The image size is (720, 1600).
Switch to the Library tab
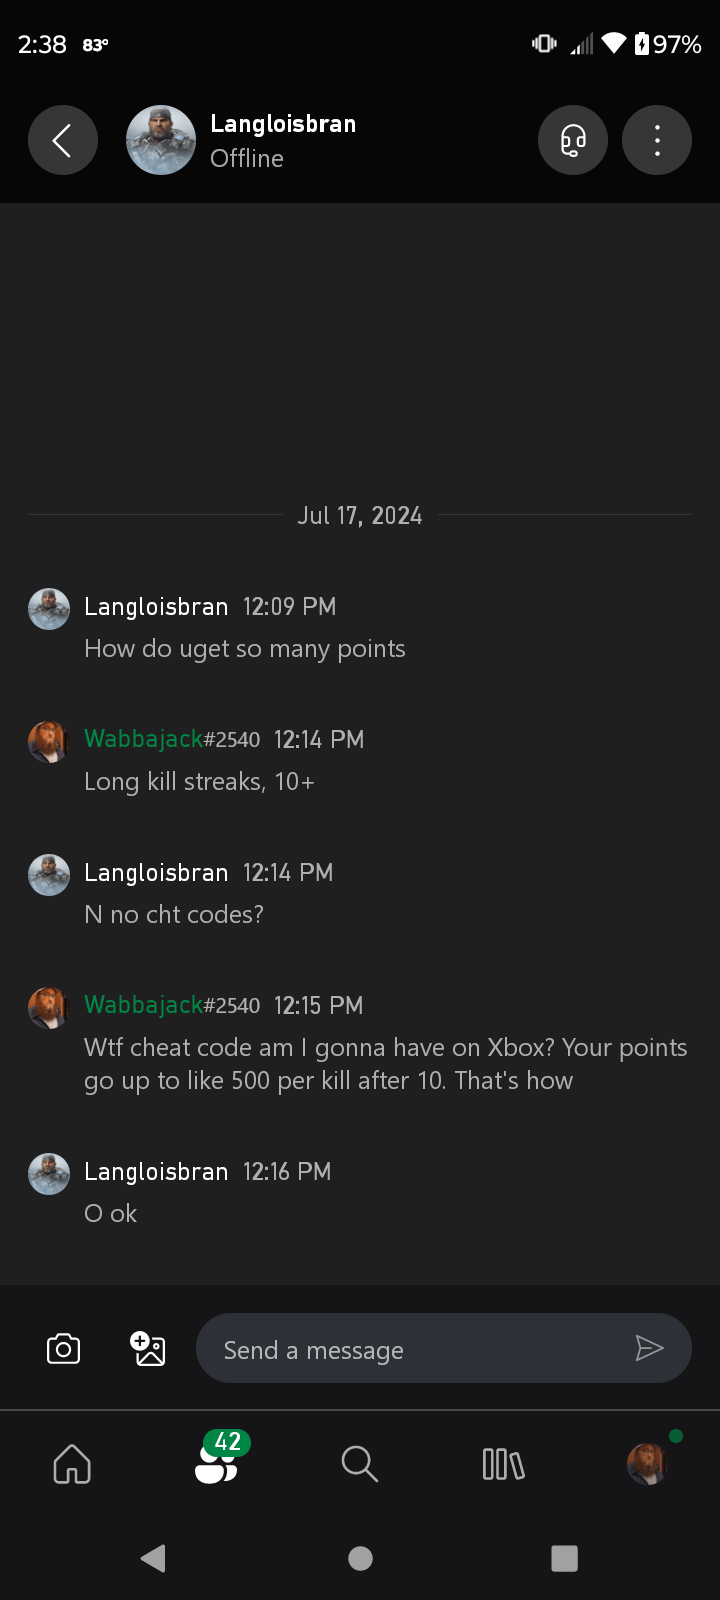[503, 1464]
